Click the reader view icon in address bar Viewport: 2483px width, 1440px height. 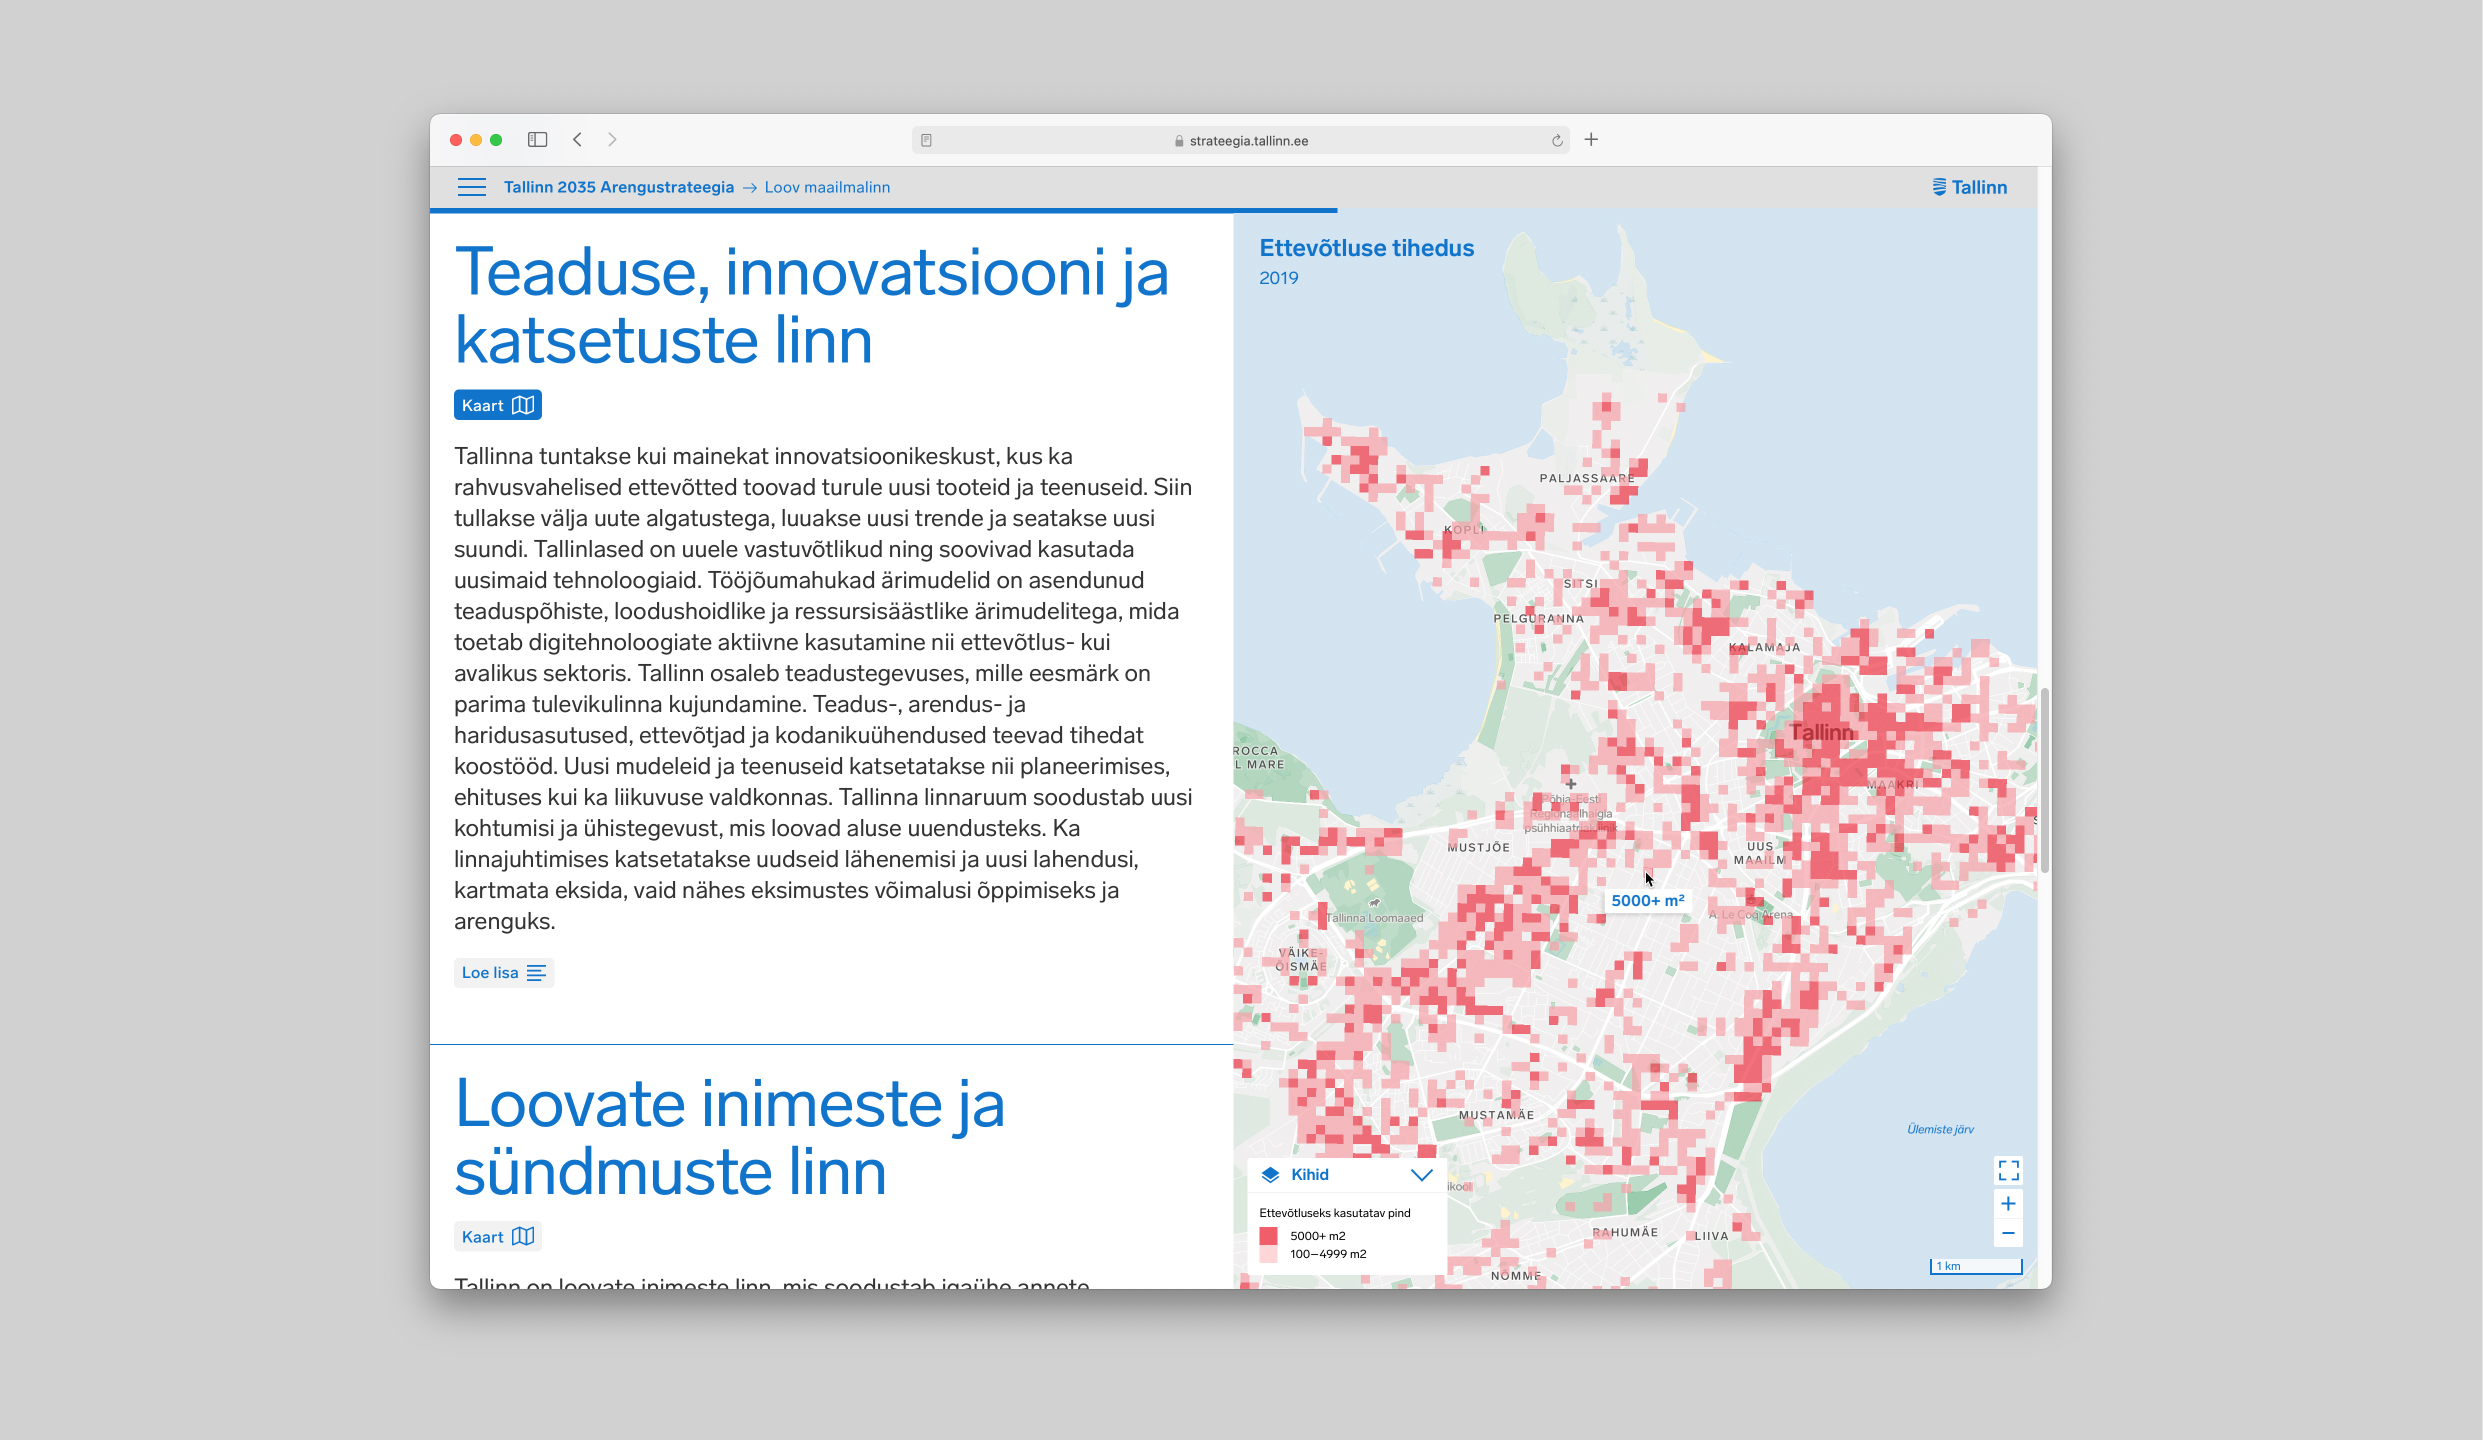click(x=926, y=141)
